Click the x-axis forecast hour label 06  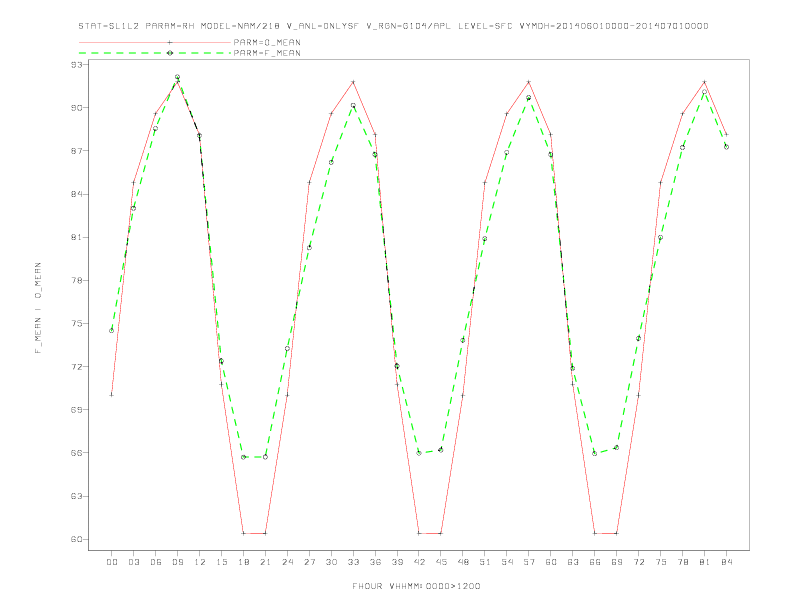tap(156, 562)
